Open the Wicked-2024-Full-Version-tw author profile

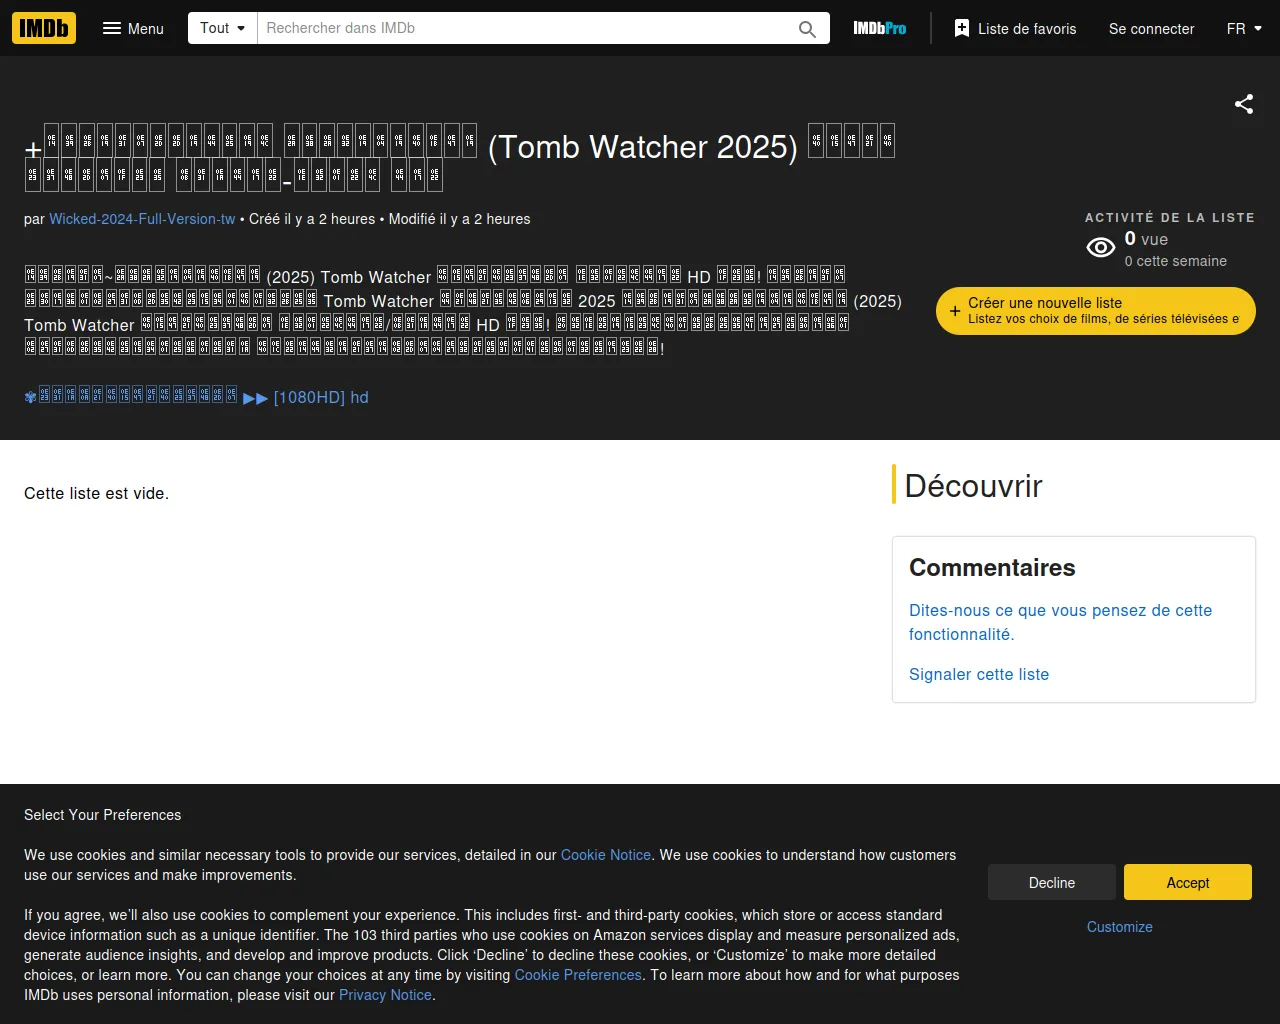[x=142, y=219]
